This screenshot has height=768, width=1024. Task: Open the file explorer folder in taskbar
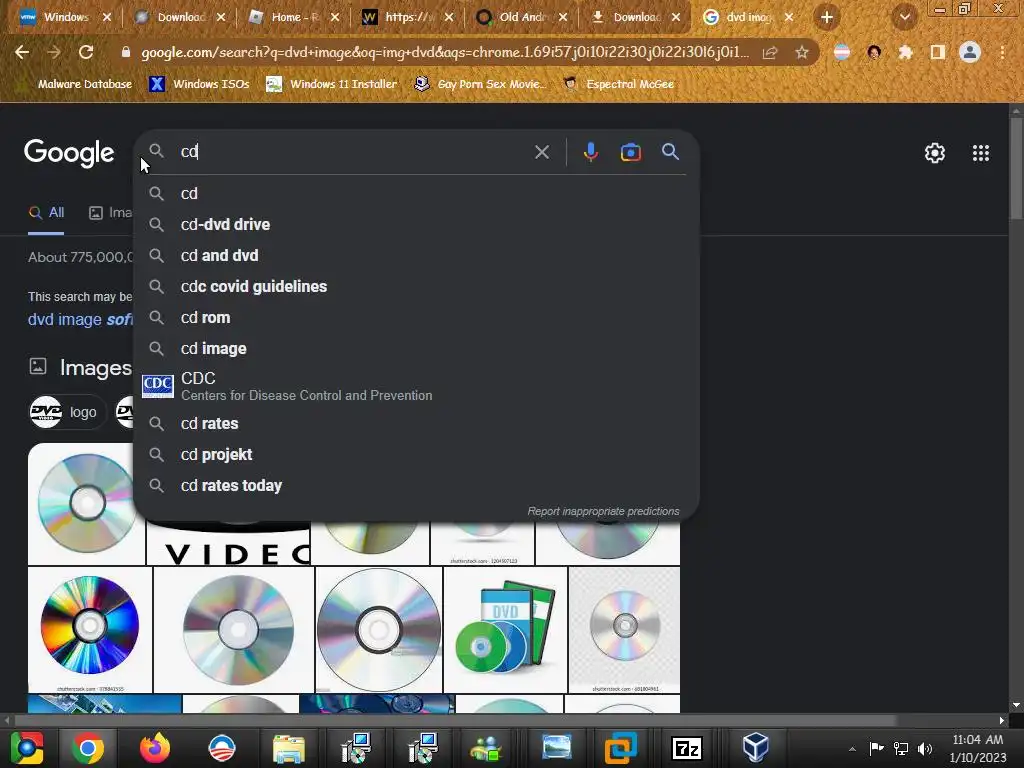289,748
